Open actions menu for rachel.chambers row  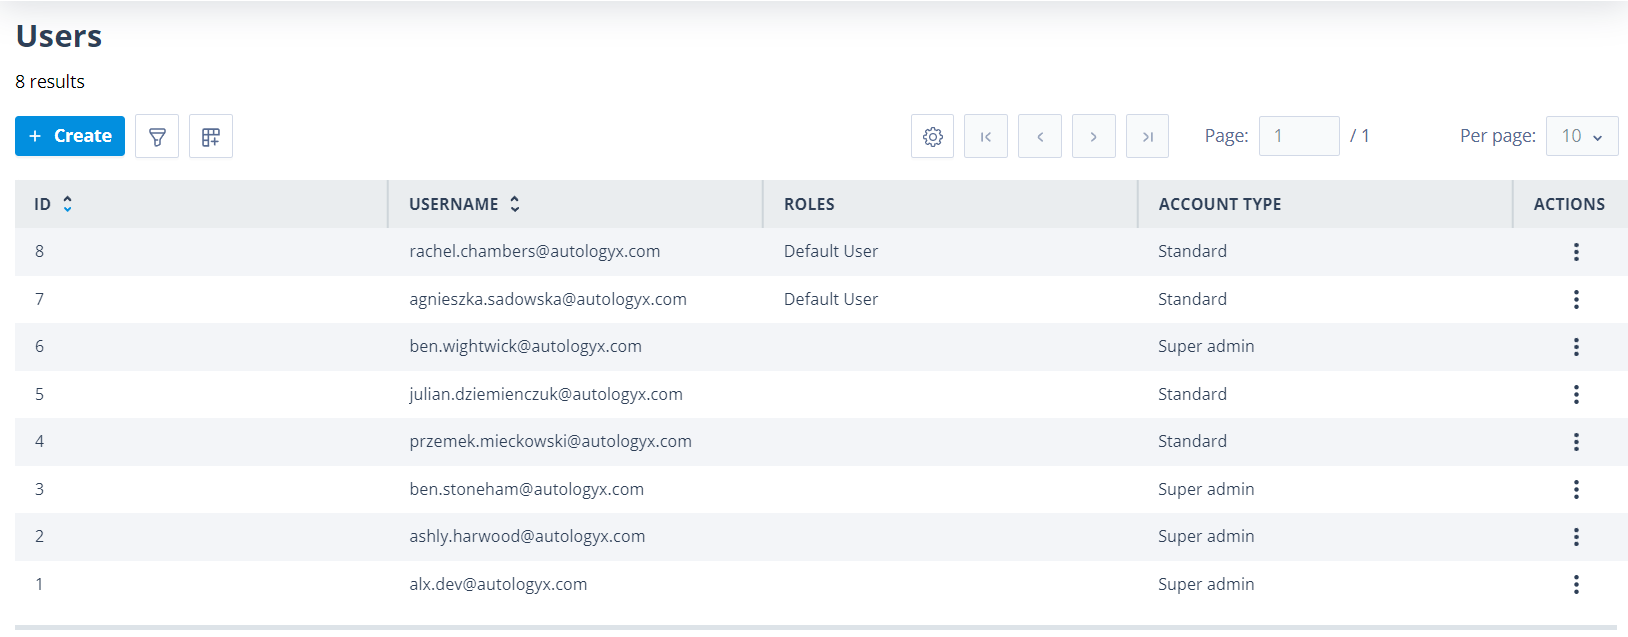(1576, 252)
